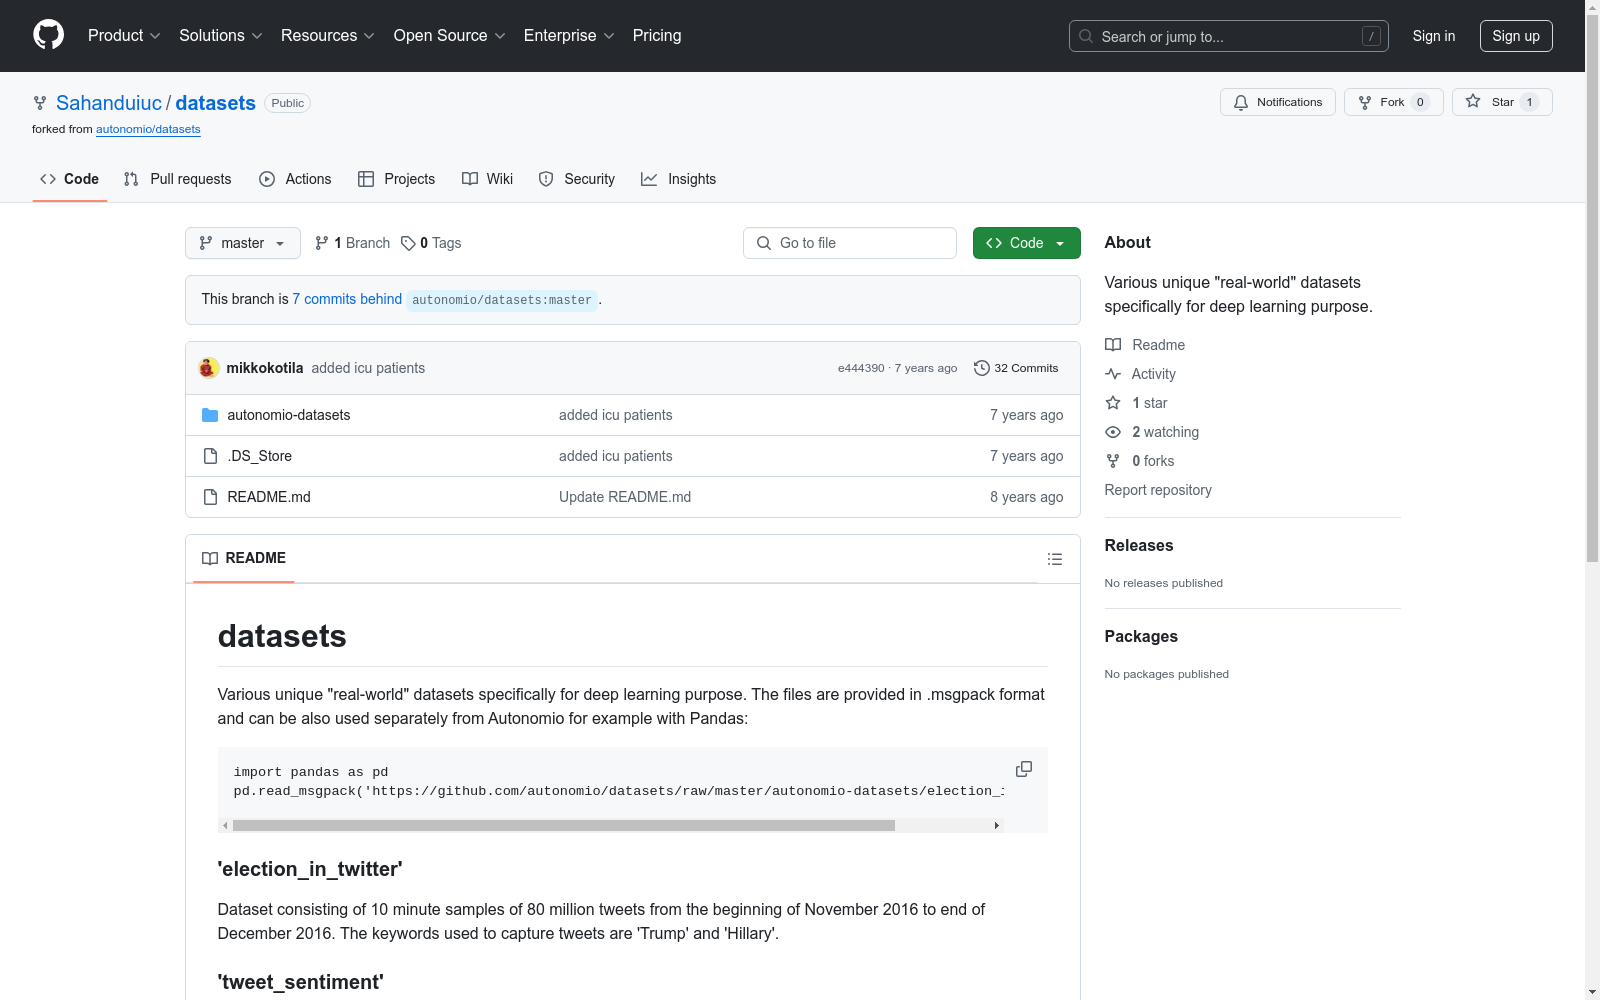The height and width of the screenshot is (1000, 1600).
Task: Open the 7 commits behind link
Action: 347,299
